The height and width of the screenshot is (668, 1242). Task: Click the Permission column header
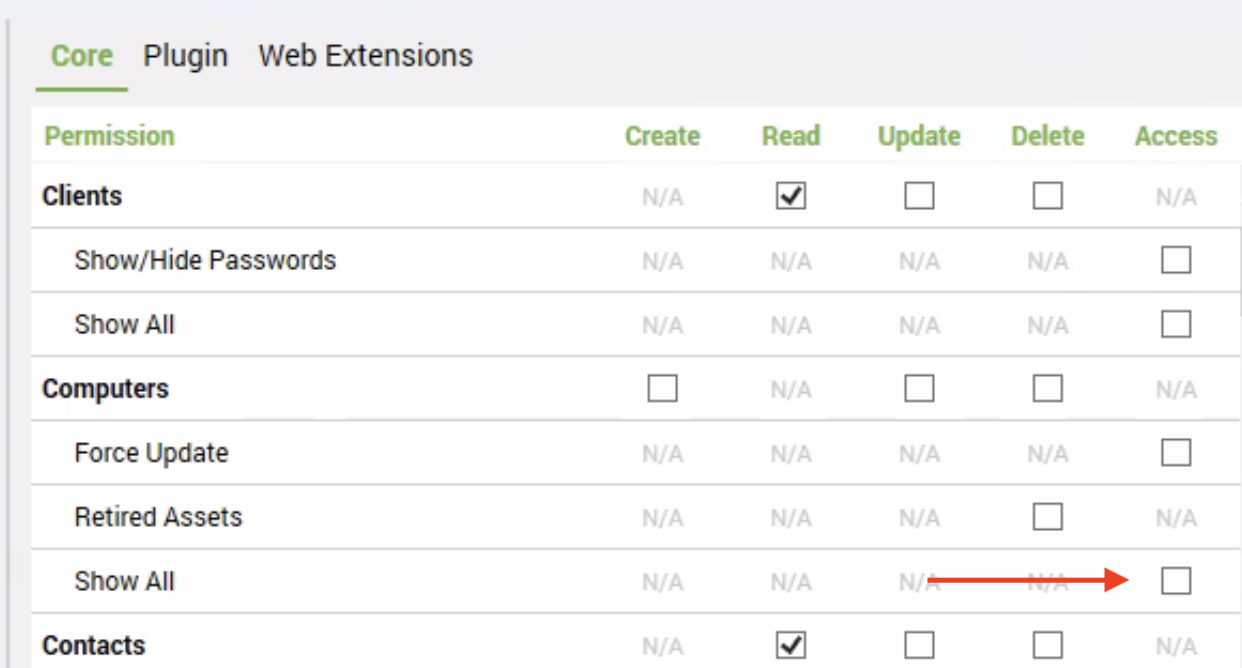point(109,136)
